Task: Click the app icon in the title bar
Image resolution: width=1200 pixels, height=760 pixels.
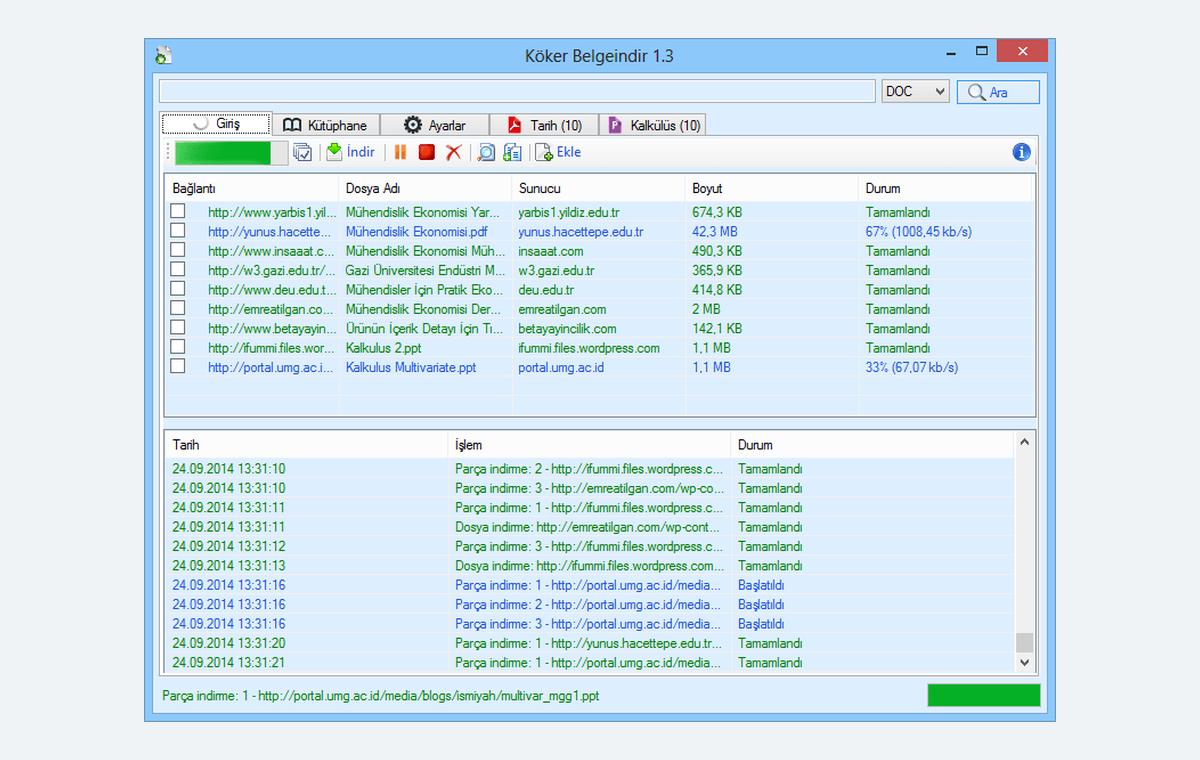Action: (x=165, y=55)
